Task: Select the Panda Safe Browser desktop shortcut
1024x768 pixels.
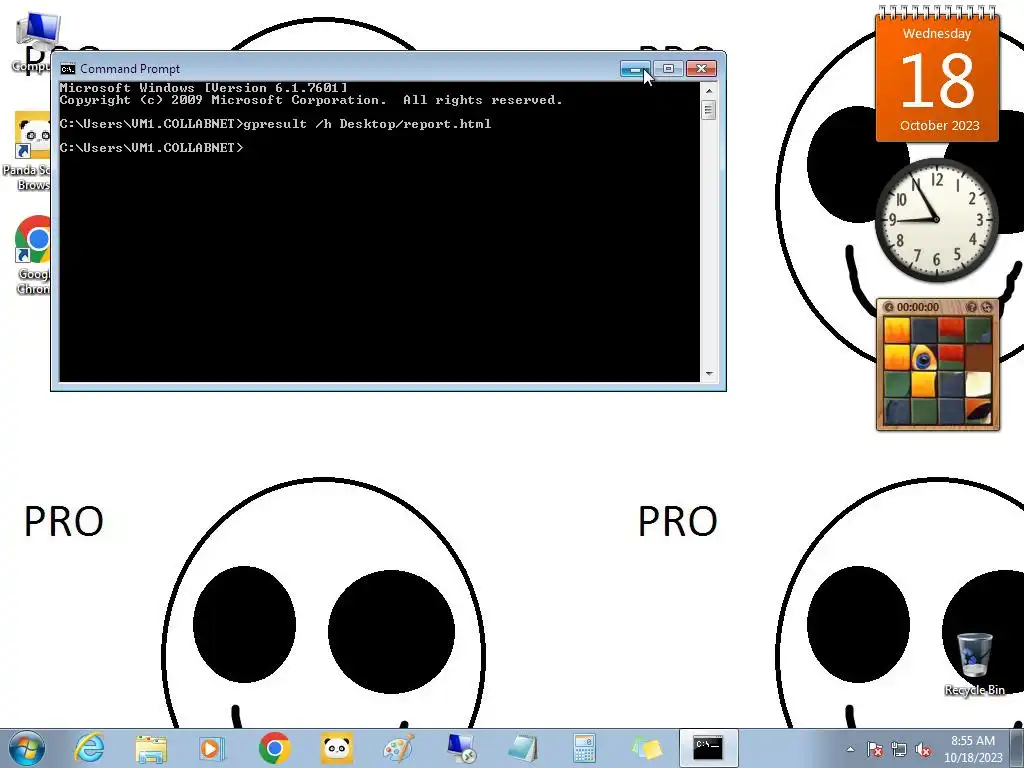Action: [26, 152]
